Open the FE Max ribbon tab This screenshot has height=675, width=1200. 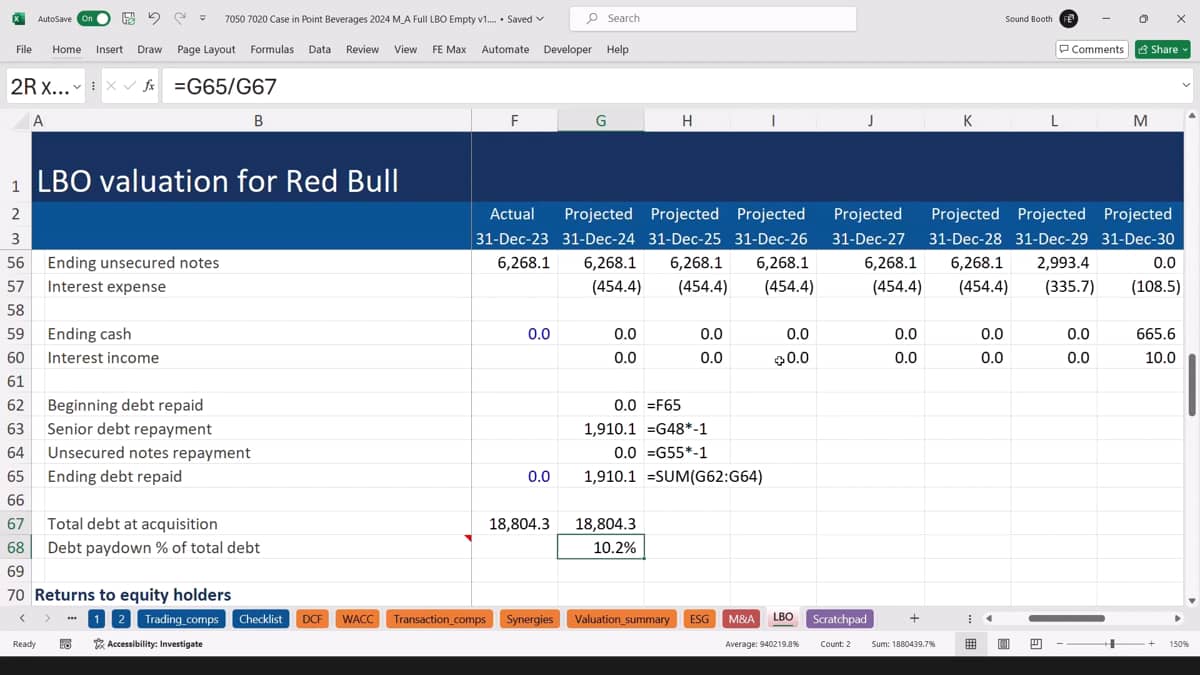(x=449, y=49)
